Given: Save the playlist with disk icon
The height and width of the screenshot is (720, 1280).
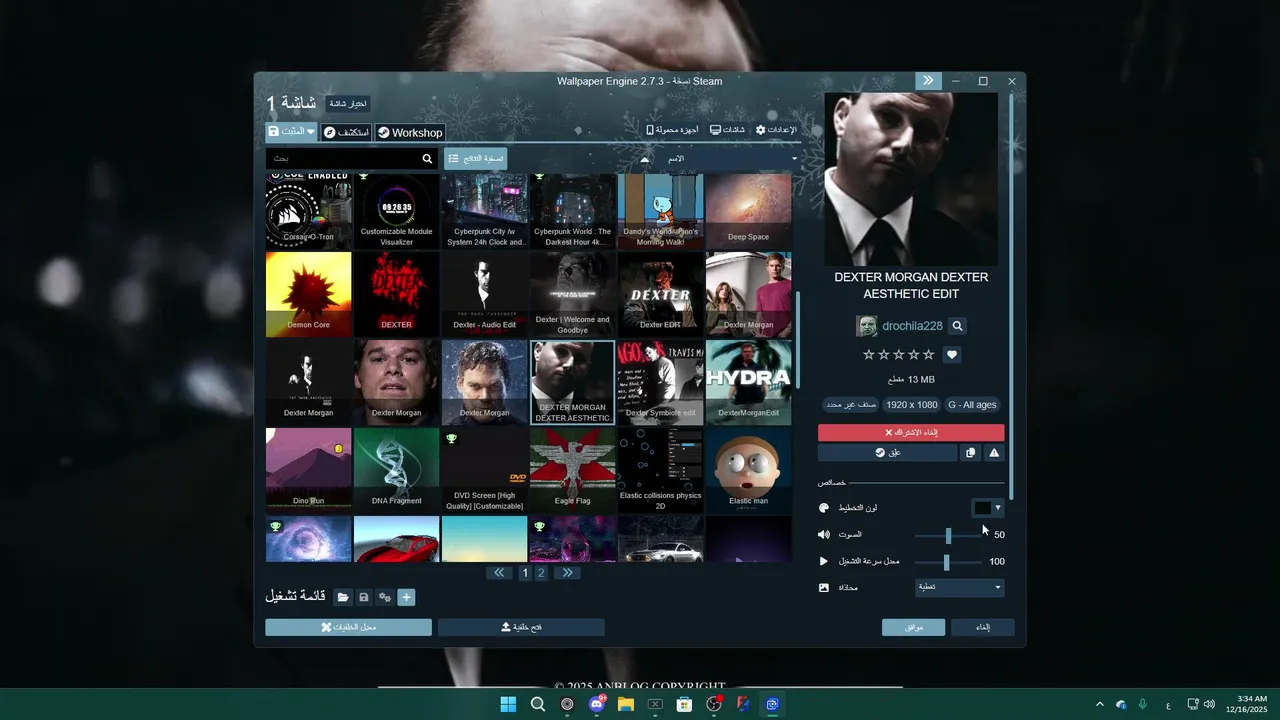Looking at the screenshot, I should [364, 597].
